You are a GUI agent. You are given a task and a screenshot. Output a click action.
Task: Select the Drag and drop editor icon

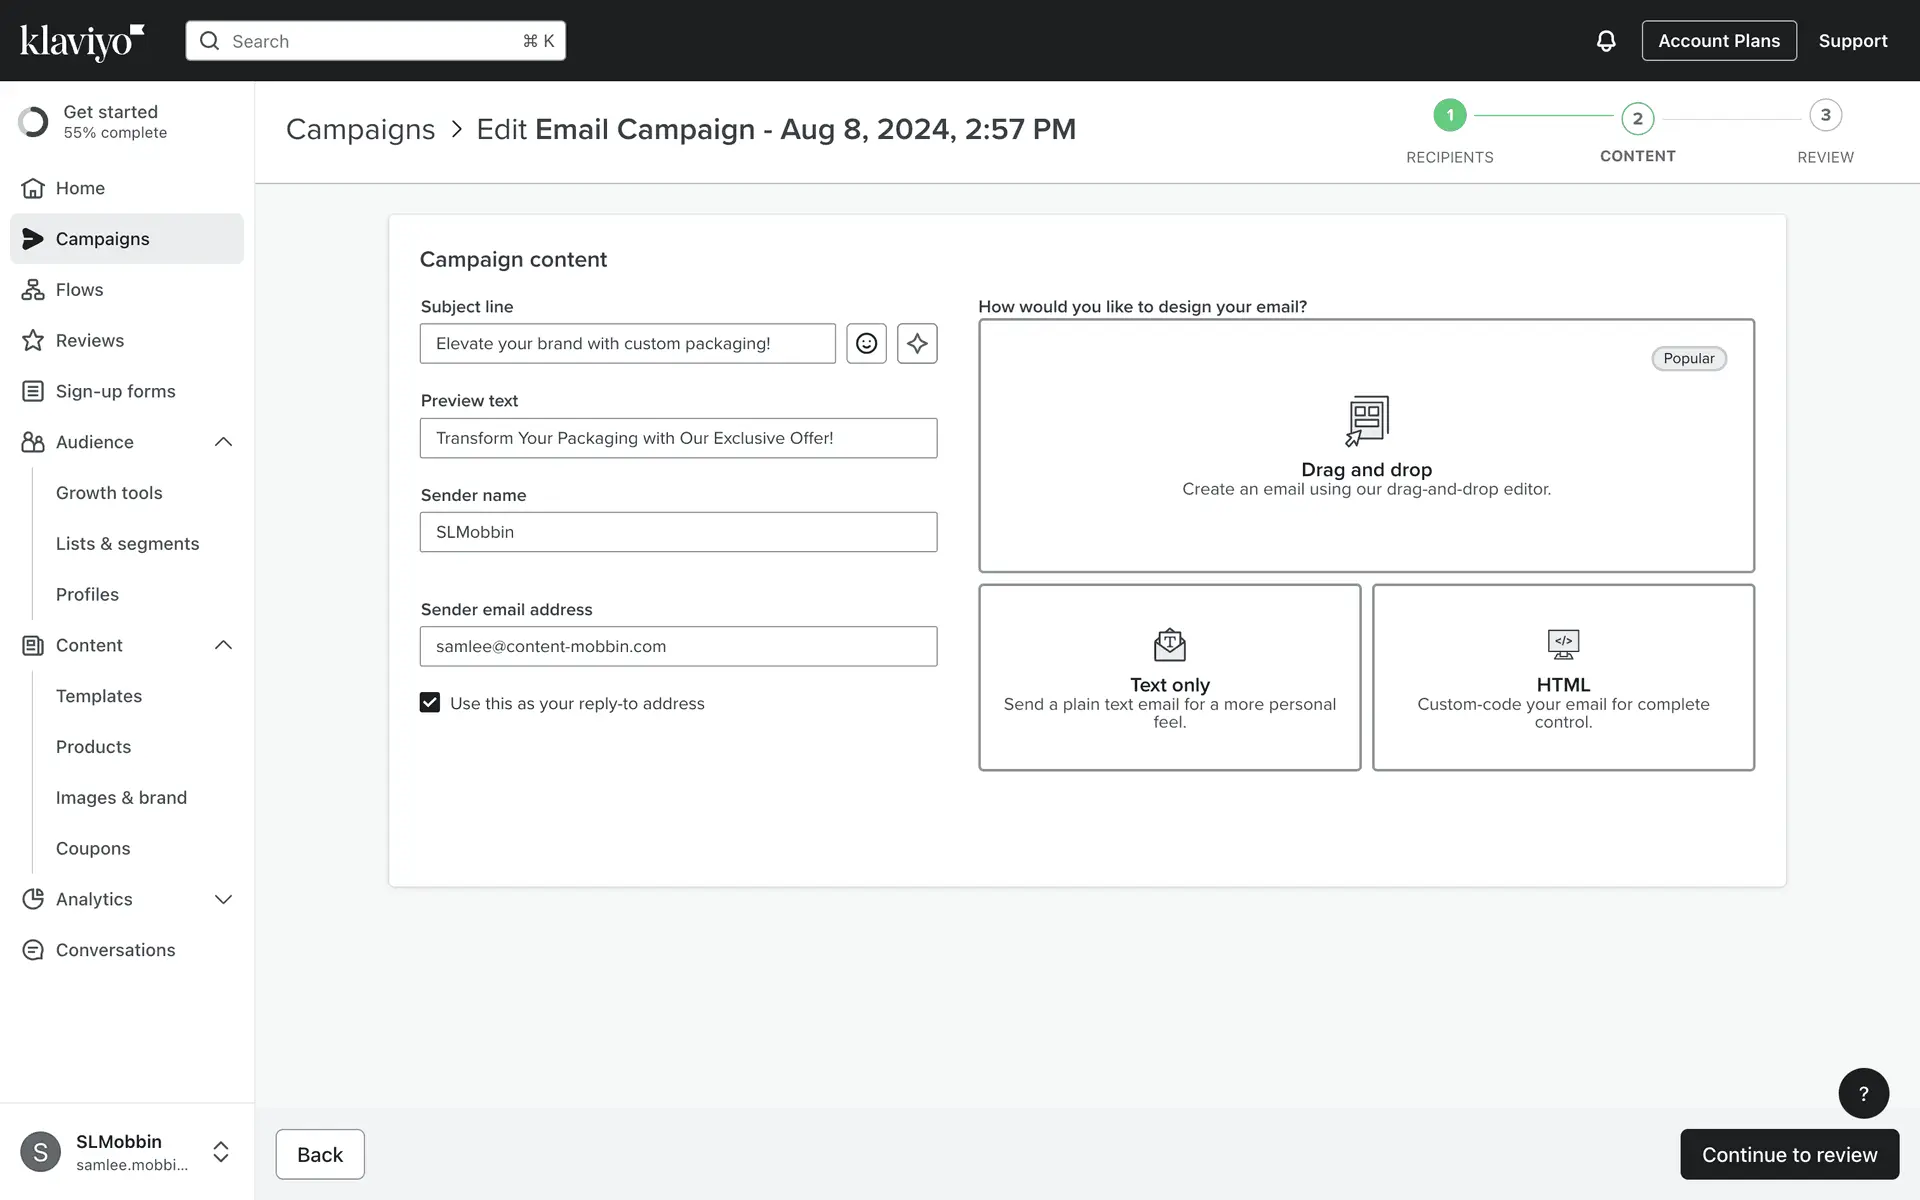click(x=1366, y=420)
